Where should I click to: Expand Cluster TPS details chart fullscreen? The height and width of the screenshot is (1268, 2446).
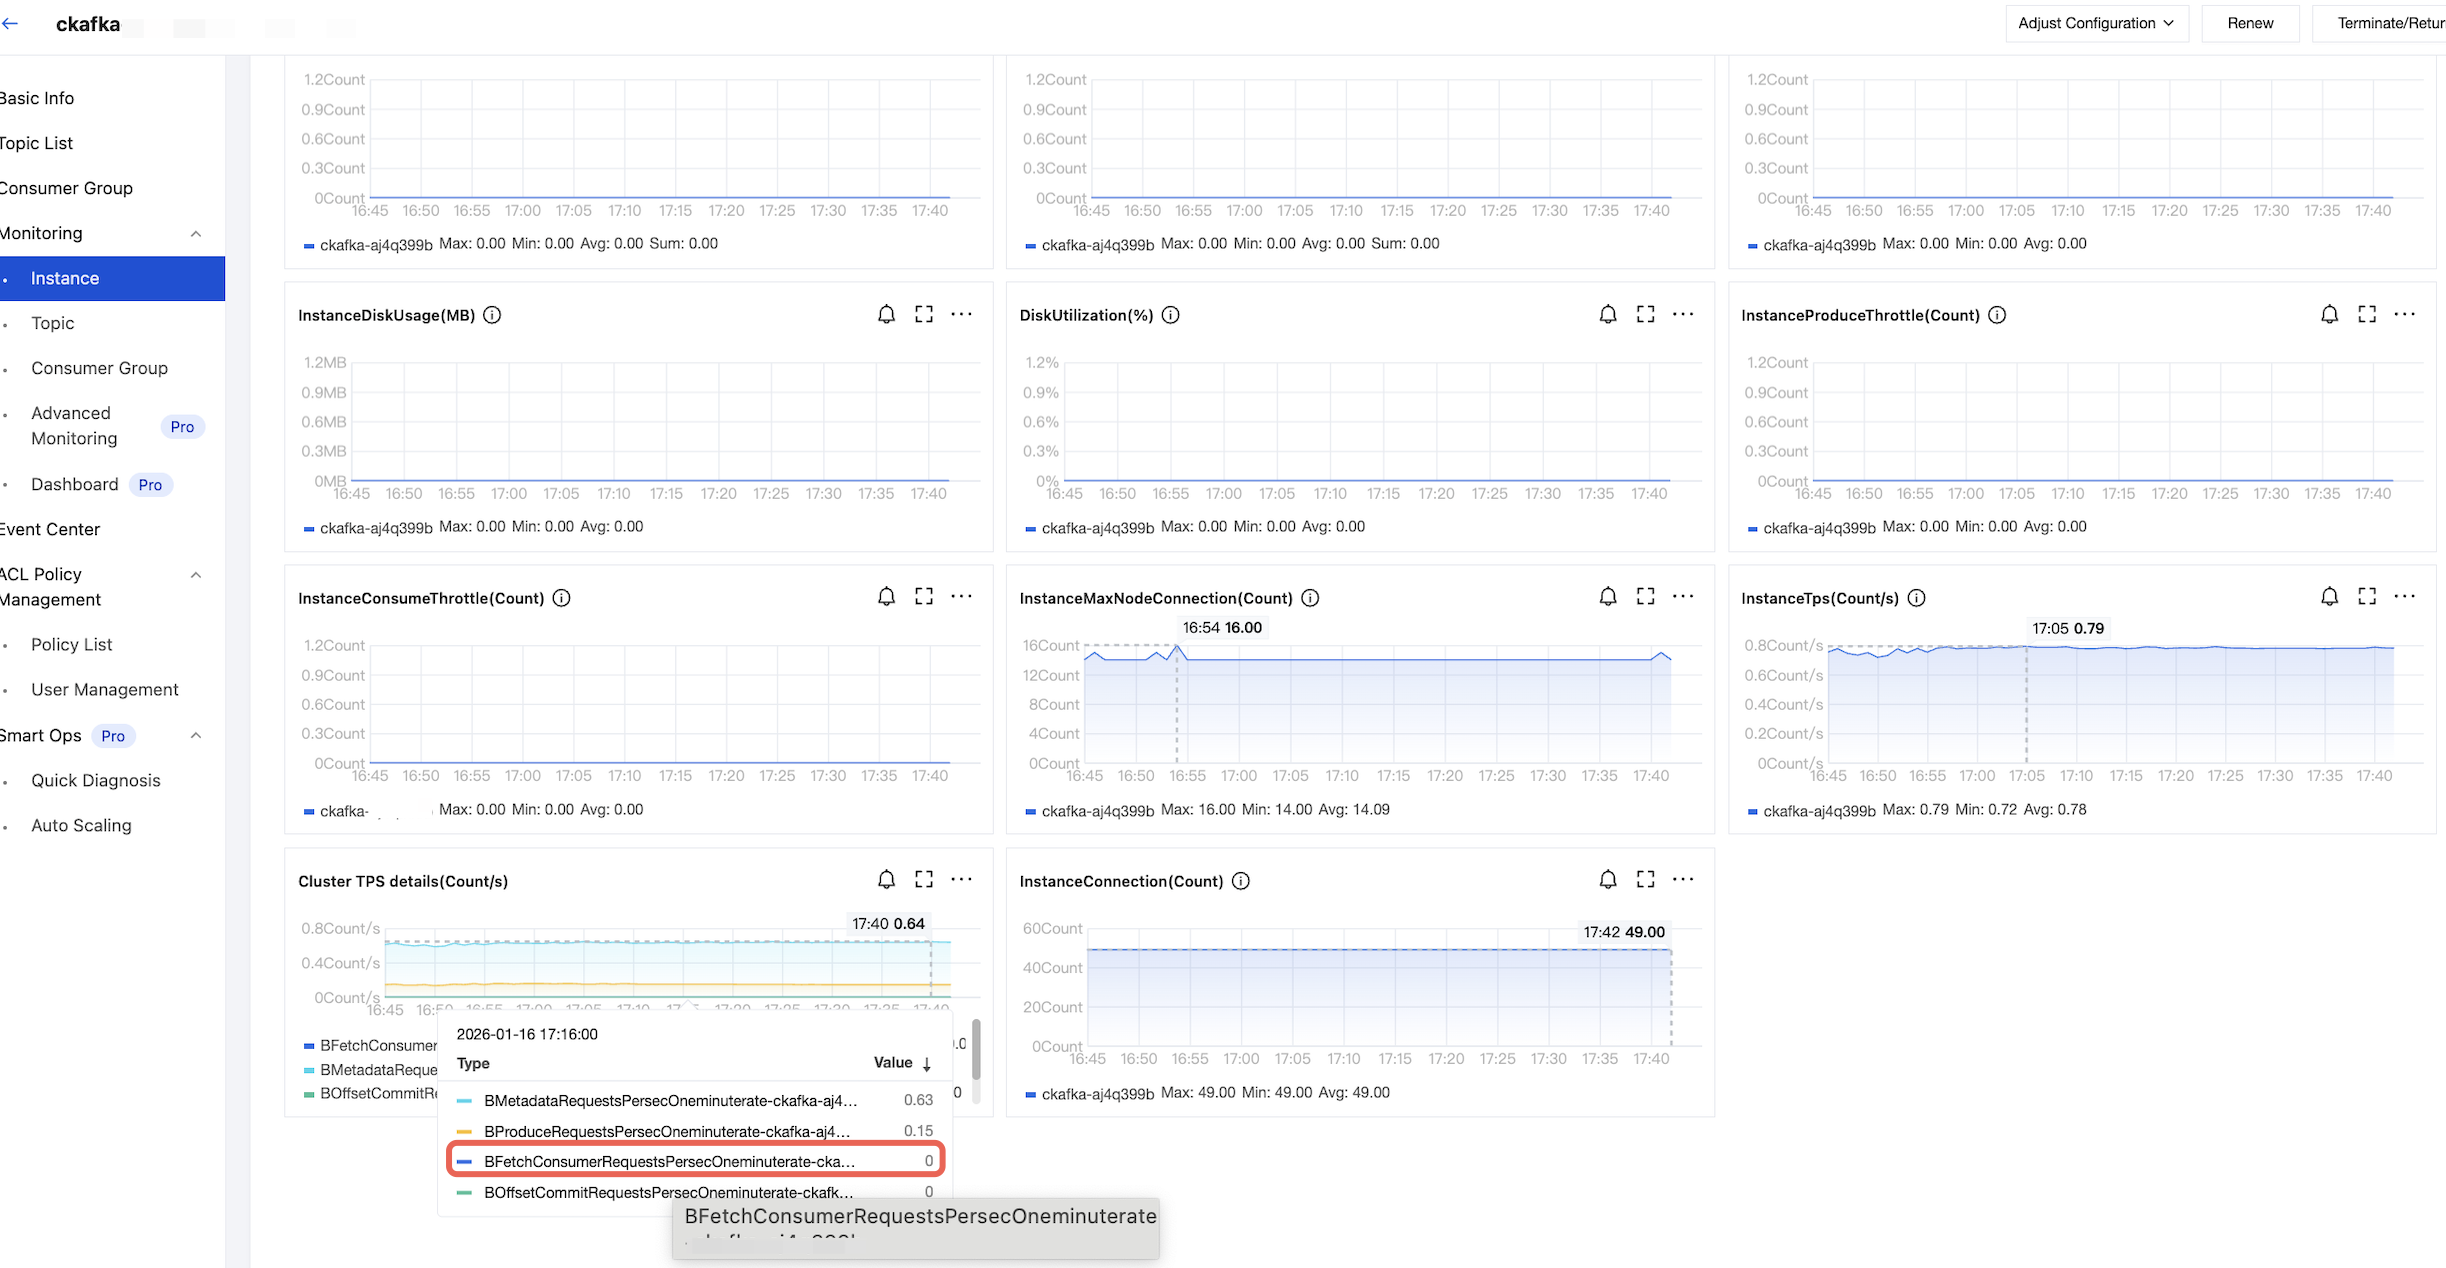924,880
